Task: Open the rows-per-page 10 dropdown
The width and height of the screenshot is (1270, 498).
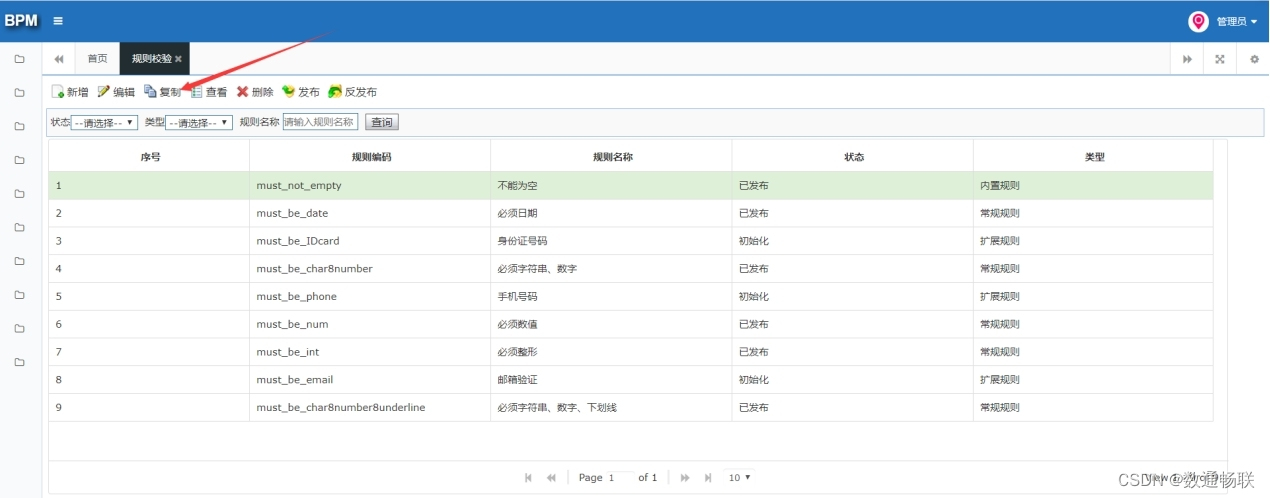Action: click(740, 478)
